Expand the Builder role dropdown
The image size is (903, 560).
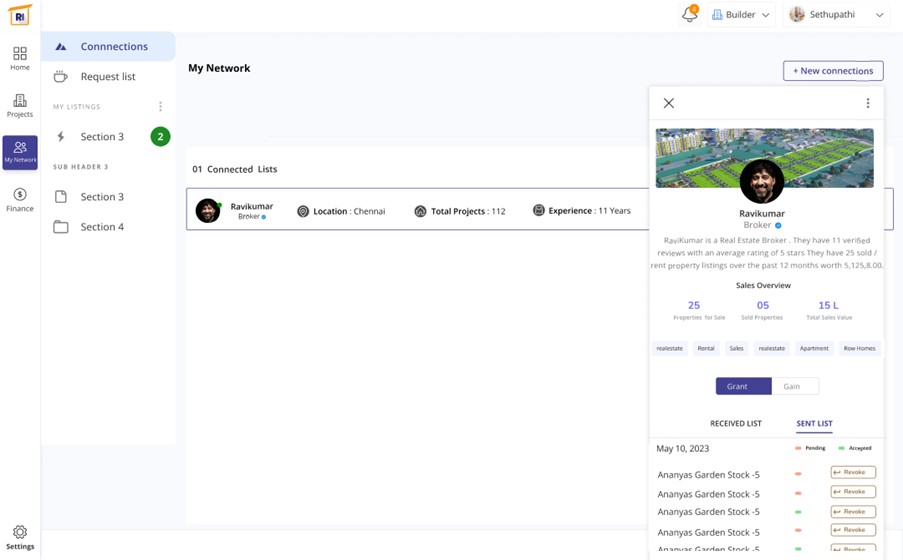740,15
